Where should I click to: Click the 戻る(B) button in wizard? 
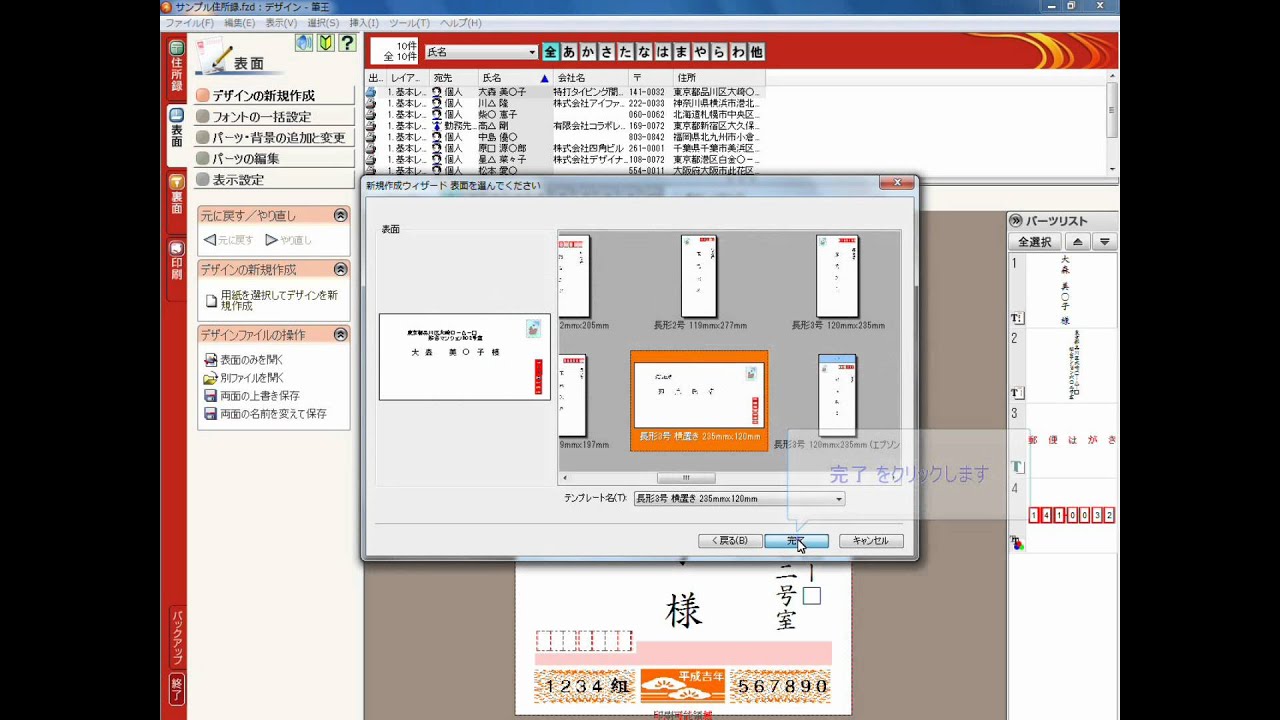tap(729, 541)
